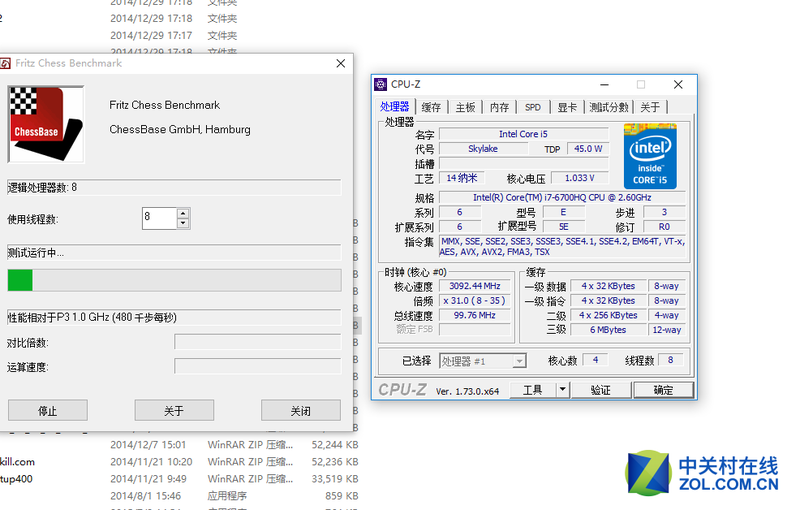Click the 14 纳米 technology value
800x510 pixels.
coord(462,178)
